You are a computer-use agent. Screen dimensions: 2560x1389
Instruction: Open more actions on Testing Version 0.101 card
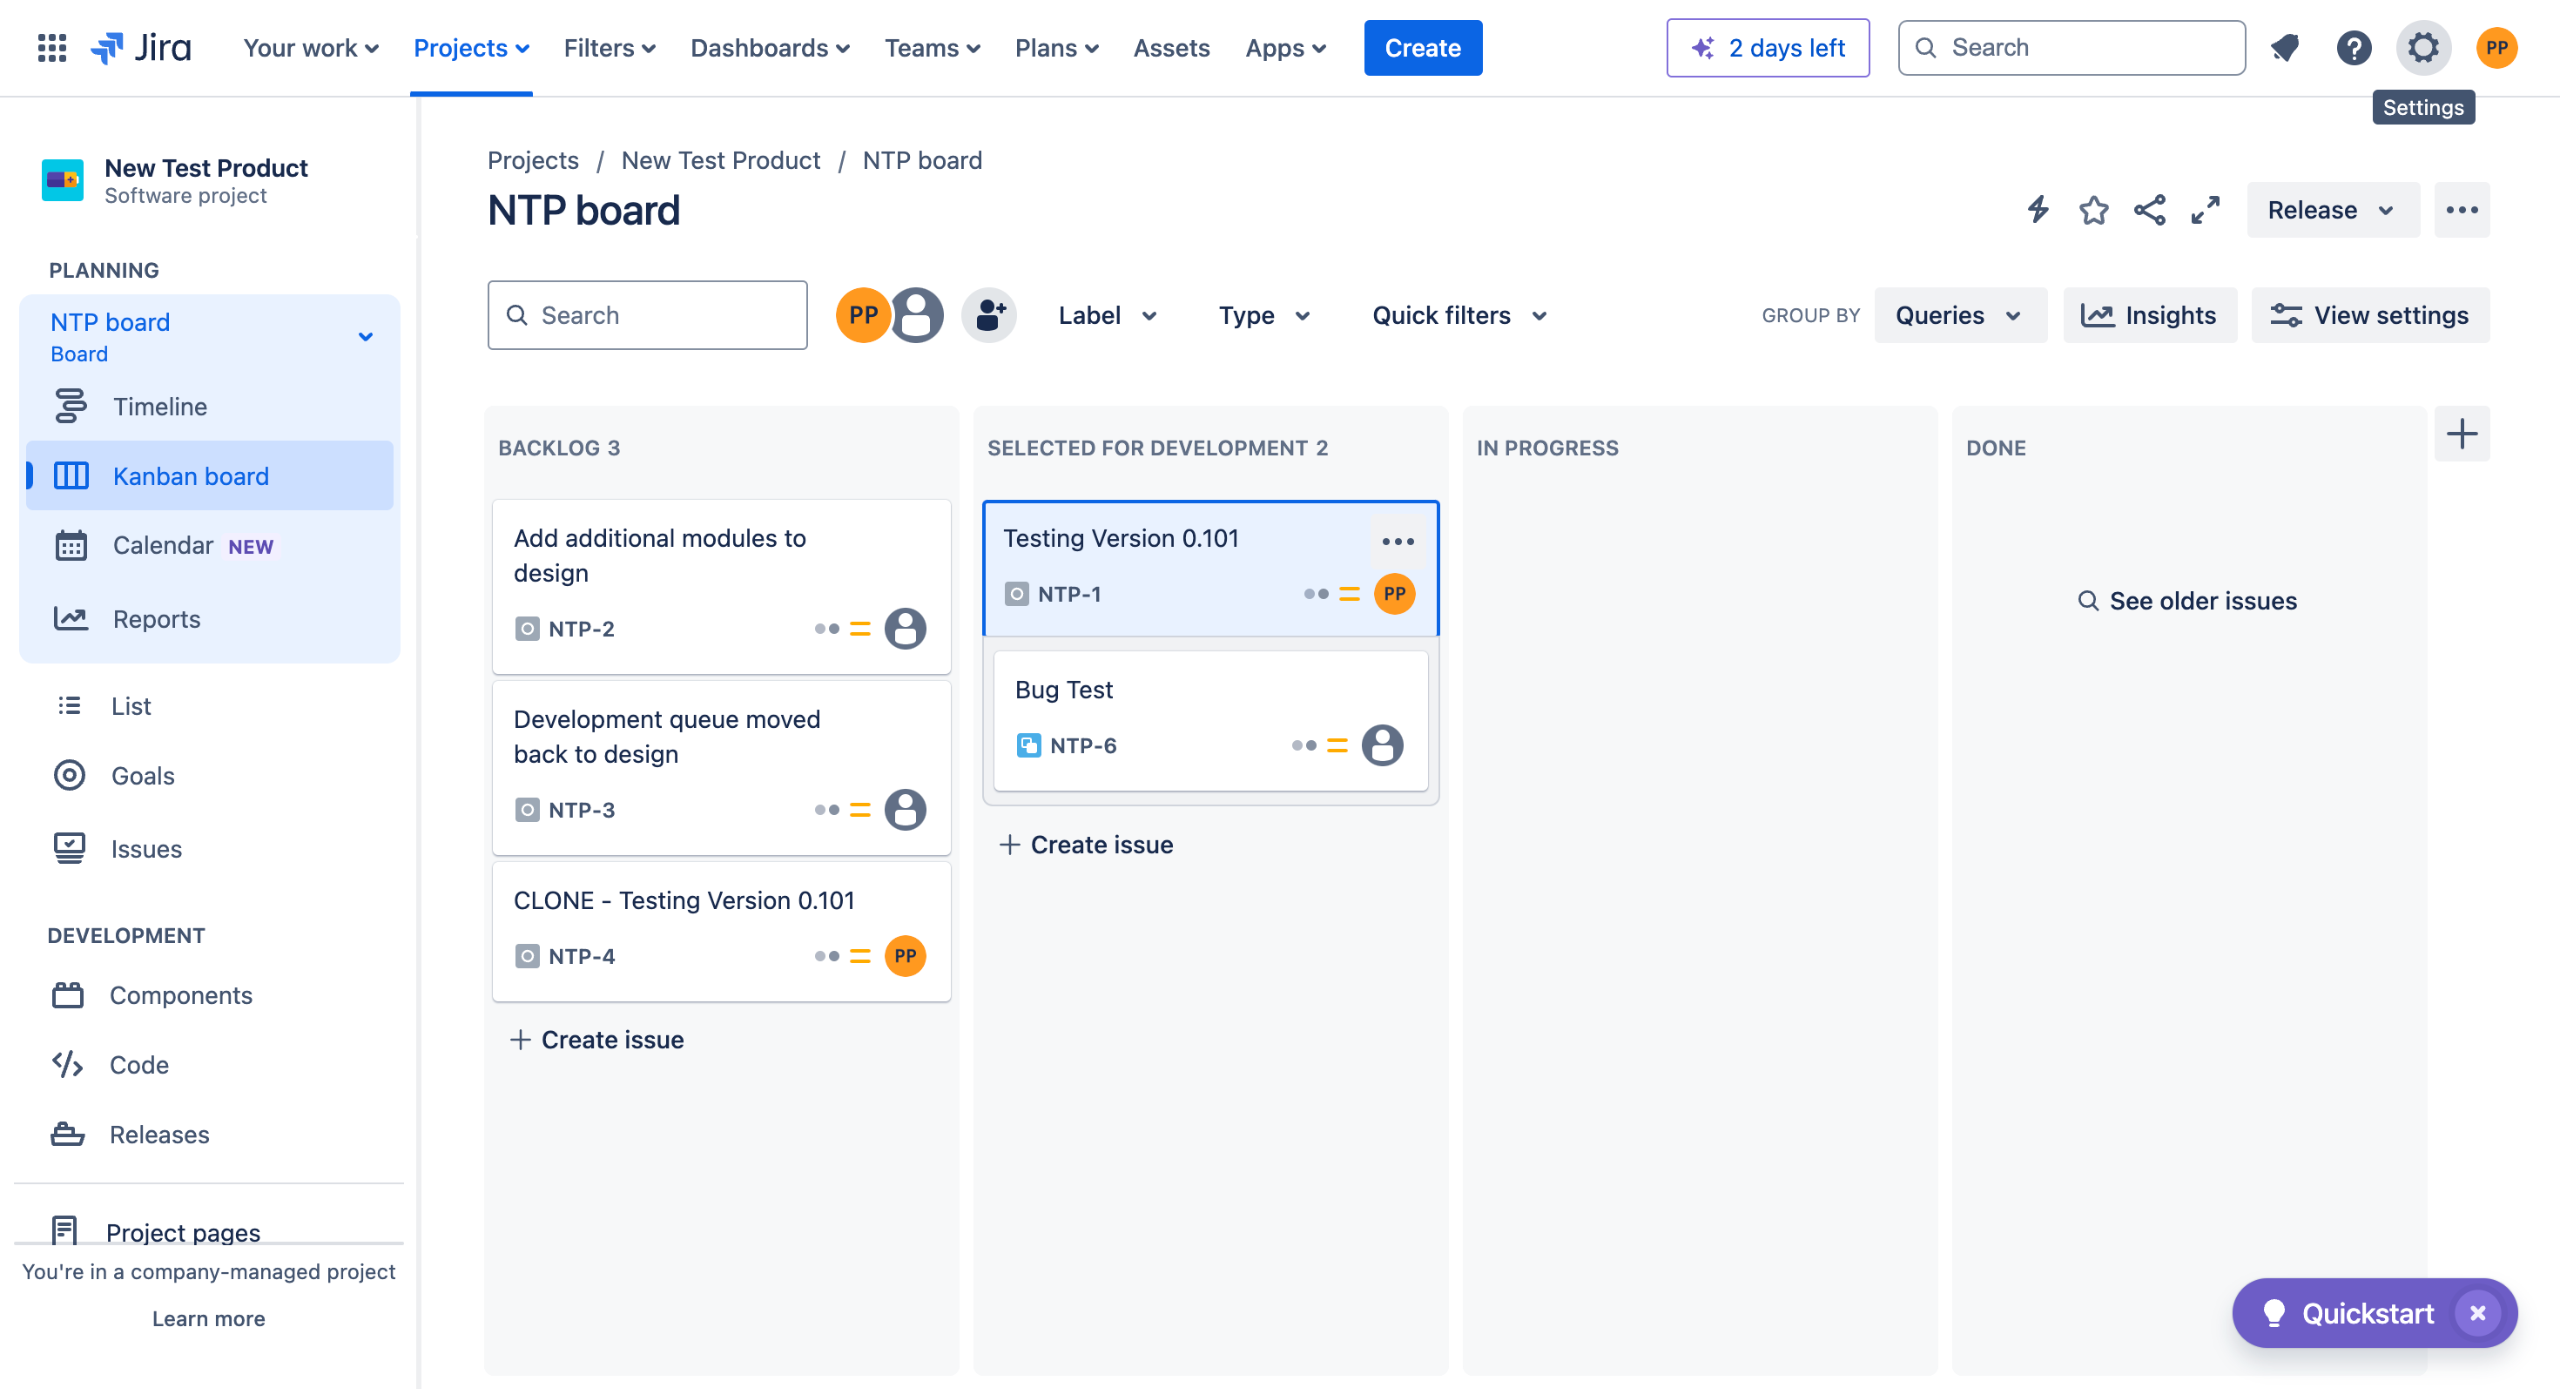(1397, 541)
